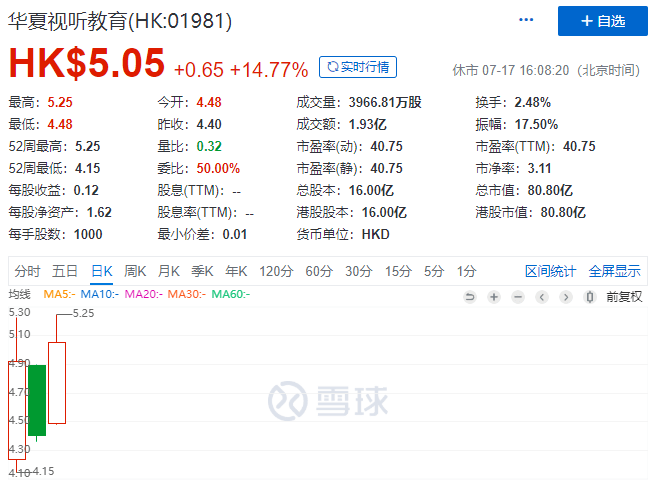Zoom out the K-line chart
This screenshot has height=480, width=650.
click(x=517, y=297)
